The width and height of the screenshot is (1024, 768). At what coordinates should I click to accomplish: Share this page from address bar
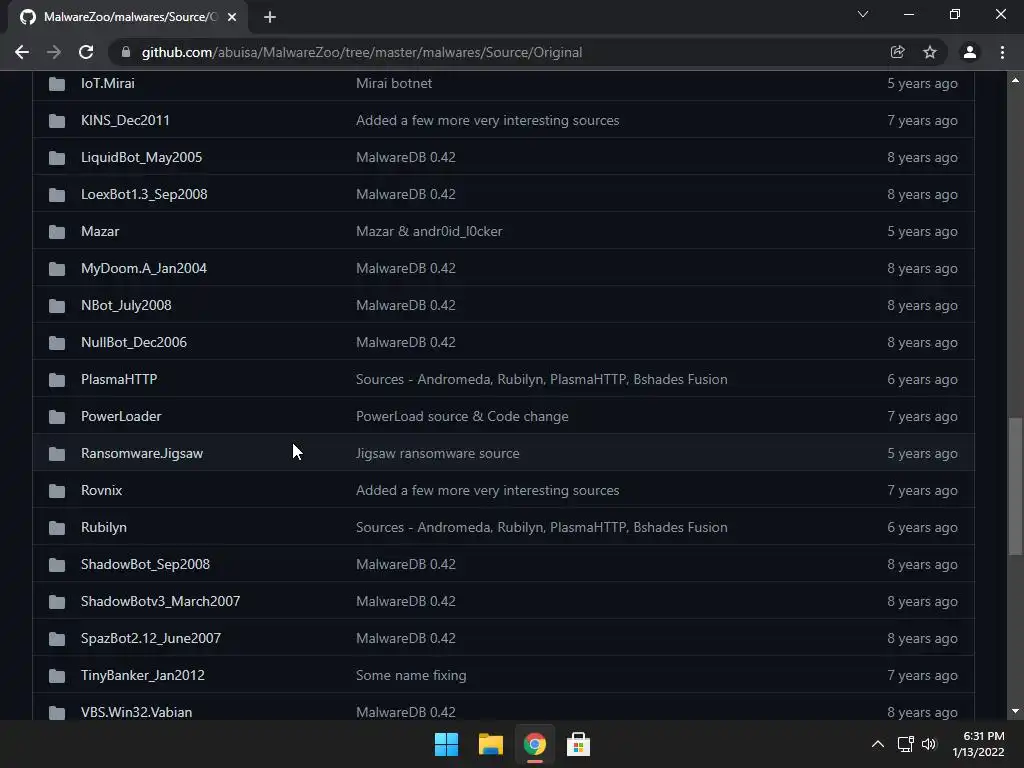coord(897,52)
